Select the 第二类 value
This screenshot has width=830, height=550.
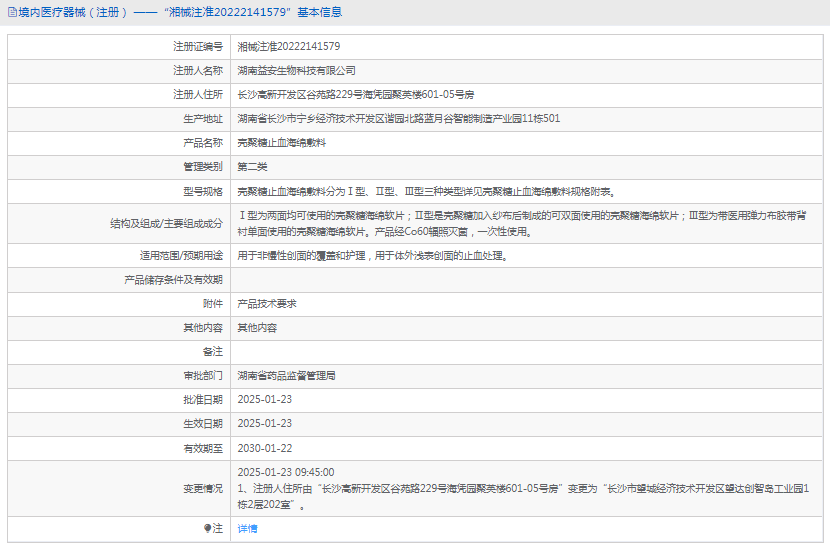252,167
